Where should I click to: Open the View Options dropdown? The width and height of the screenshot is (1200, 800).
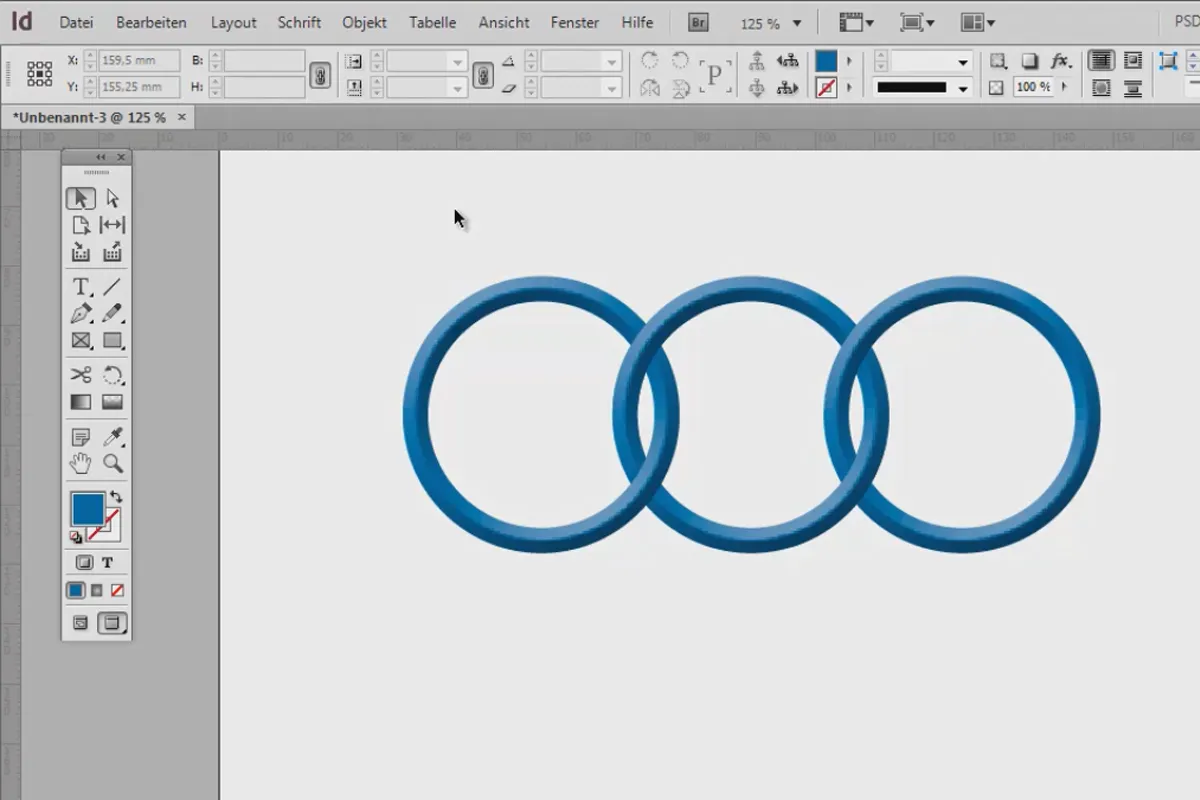point(857,22)
